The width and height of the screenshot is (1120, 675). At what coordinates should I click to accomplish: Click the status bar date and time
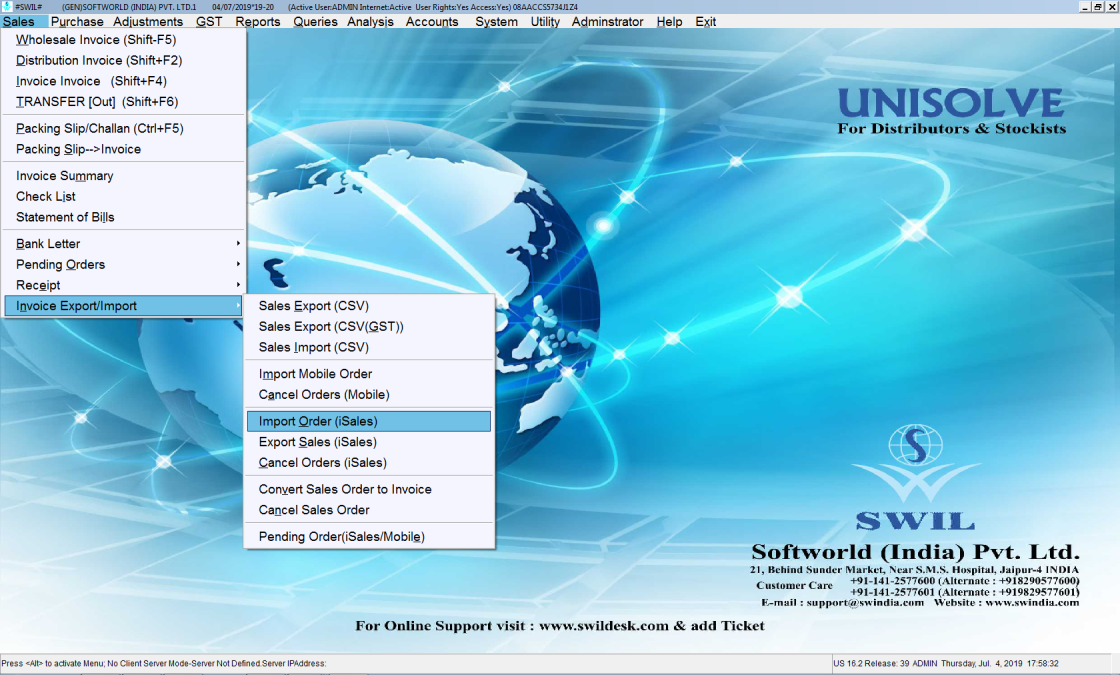point(1000,664)
